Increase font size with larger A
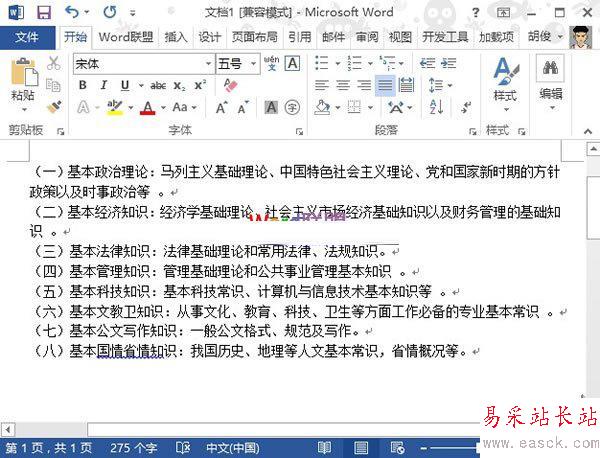The width and height of the screenshot is (600, 458). 222,108
